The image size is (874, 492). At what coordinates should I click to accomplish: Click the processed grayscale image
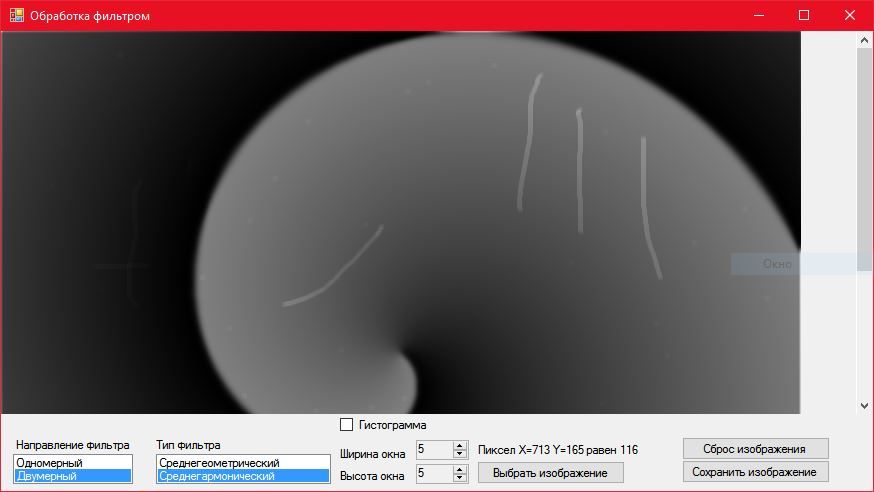(x=401, y=222)
